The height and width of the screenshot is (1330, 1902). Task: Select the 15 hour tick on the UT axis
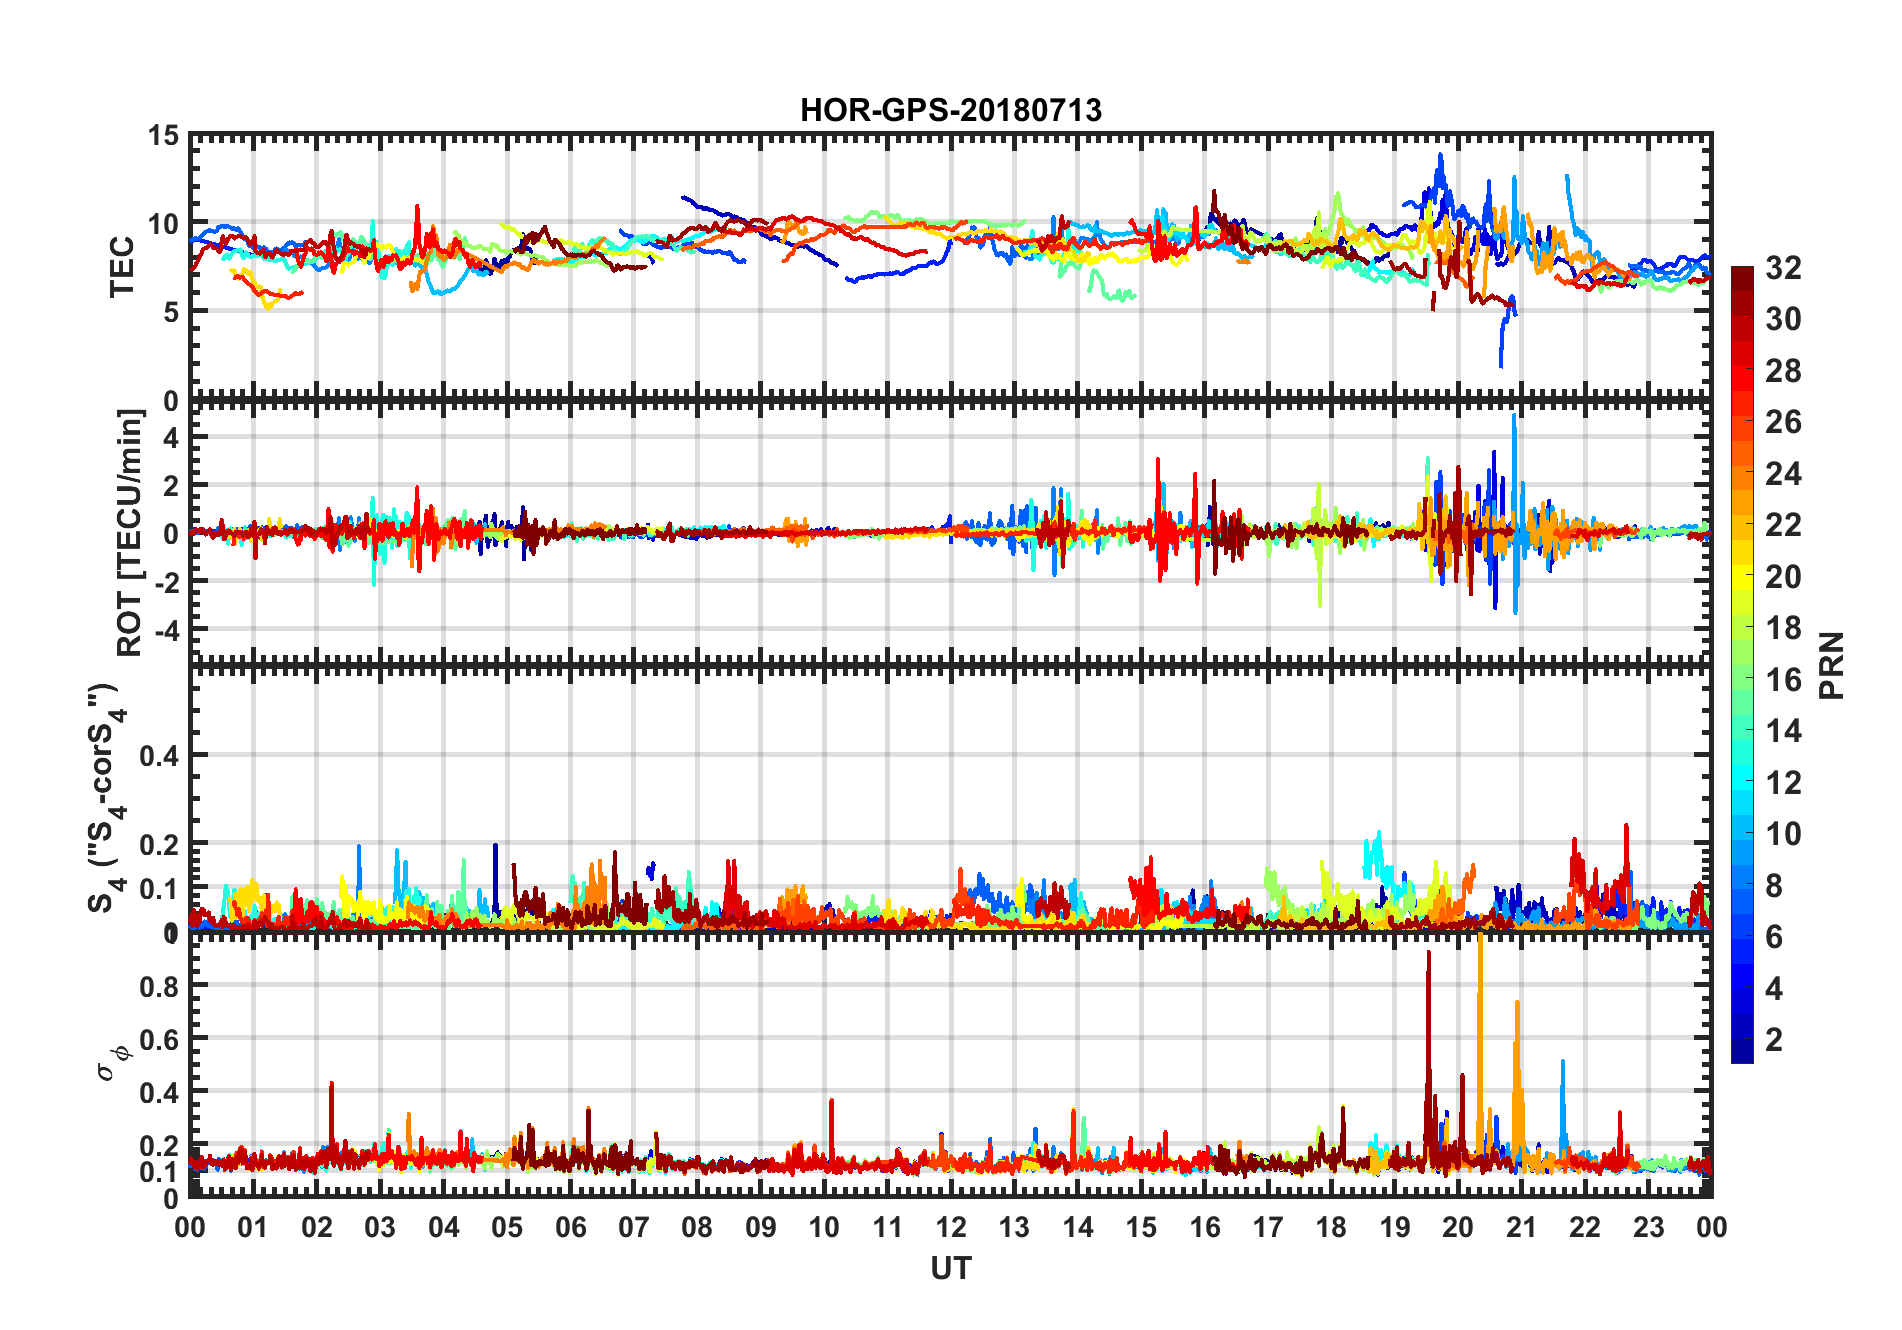click(x=1141, y=1227)
